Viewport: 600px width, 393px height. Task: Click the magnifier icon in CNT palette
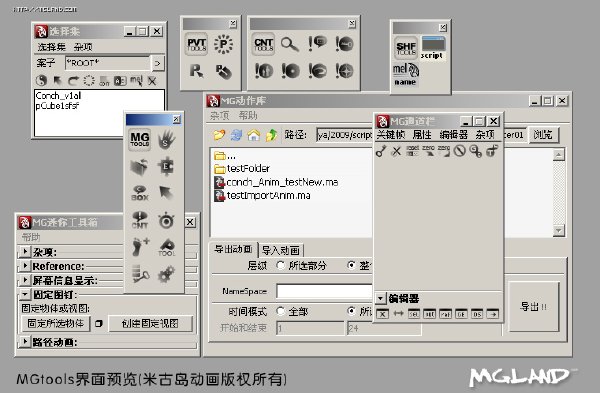(x=290, y=44)
